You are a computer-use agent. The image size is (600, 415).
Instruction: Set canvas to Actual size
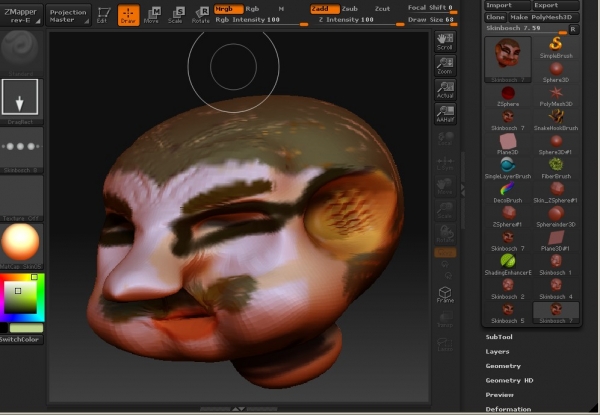coord(445,90)
